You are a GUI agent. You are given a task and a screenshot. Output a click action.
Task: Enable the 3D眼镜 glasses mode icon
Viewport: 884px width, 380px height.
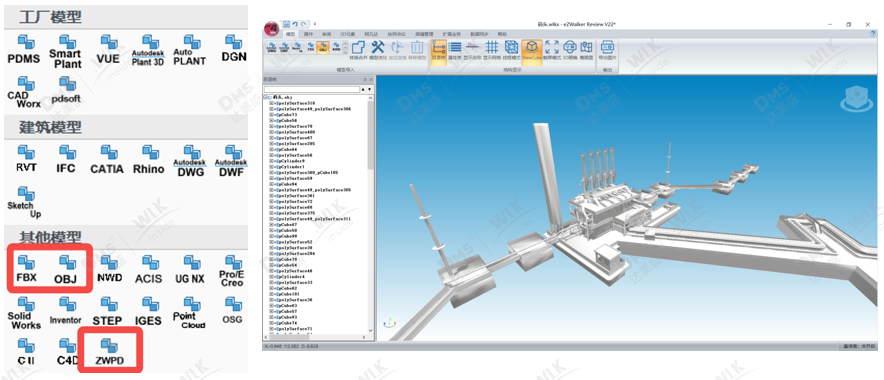570,51
